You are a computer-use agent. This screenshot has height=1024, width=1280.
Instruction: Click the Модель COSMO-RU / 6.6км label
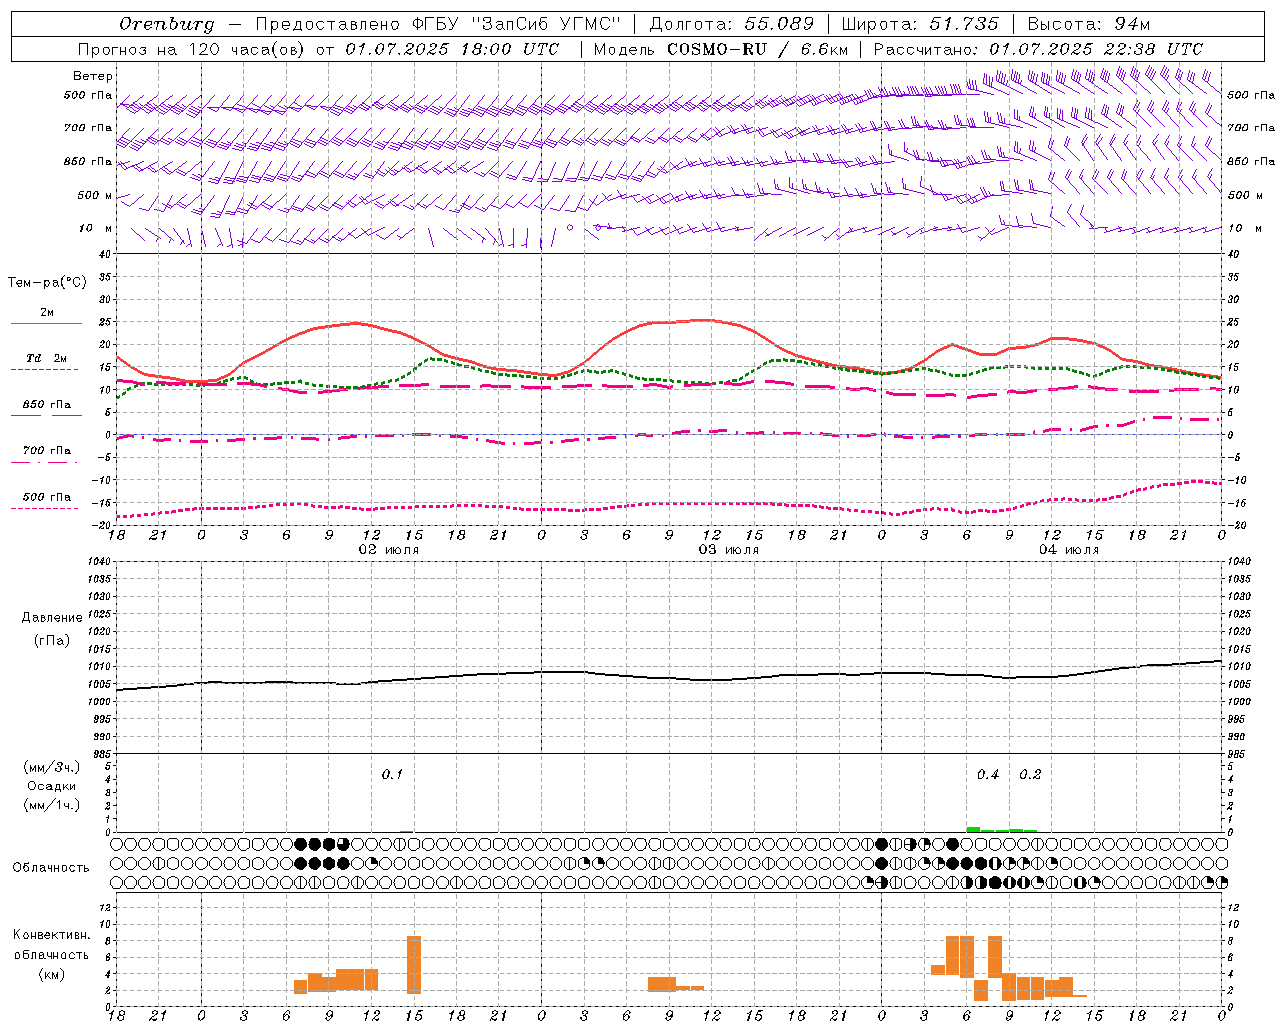[x=721, y=49]
